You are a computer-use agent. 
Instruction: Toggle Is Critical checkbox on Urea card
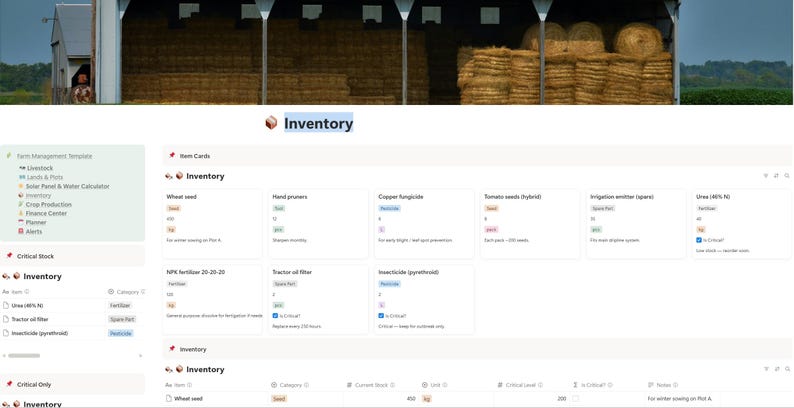pos(699,240)
